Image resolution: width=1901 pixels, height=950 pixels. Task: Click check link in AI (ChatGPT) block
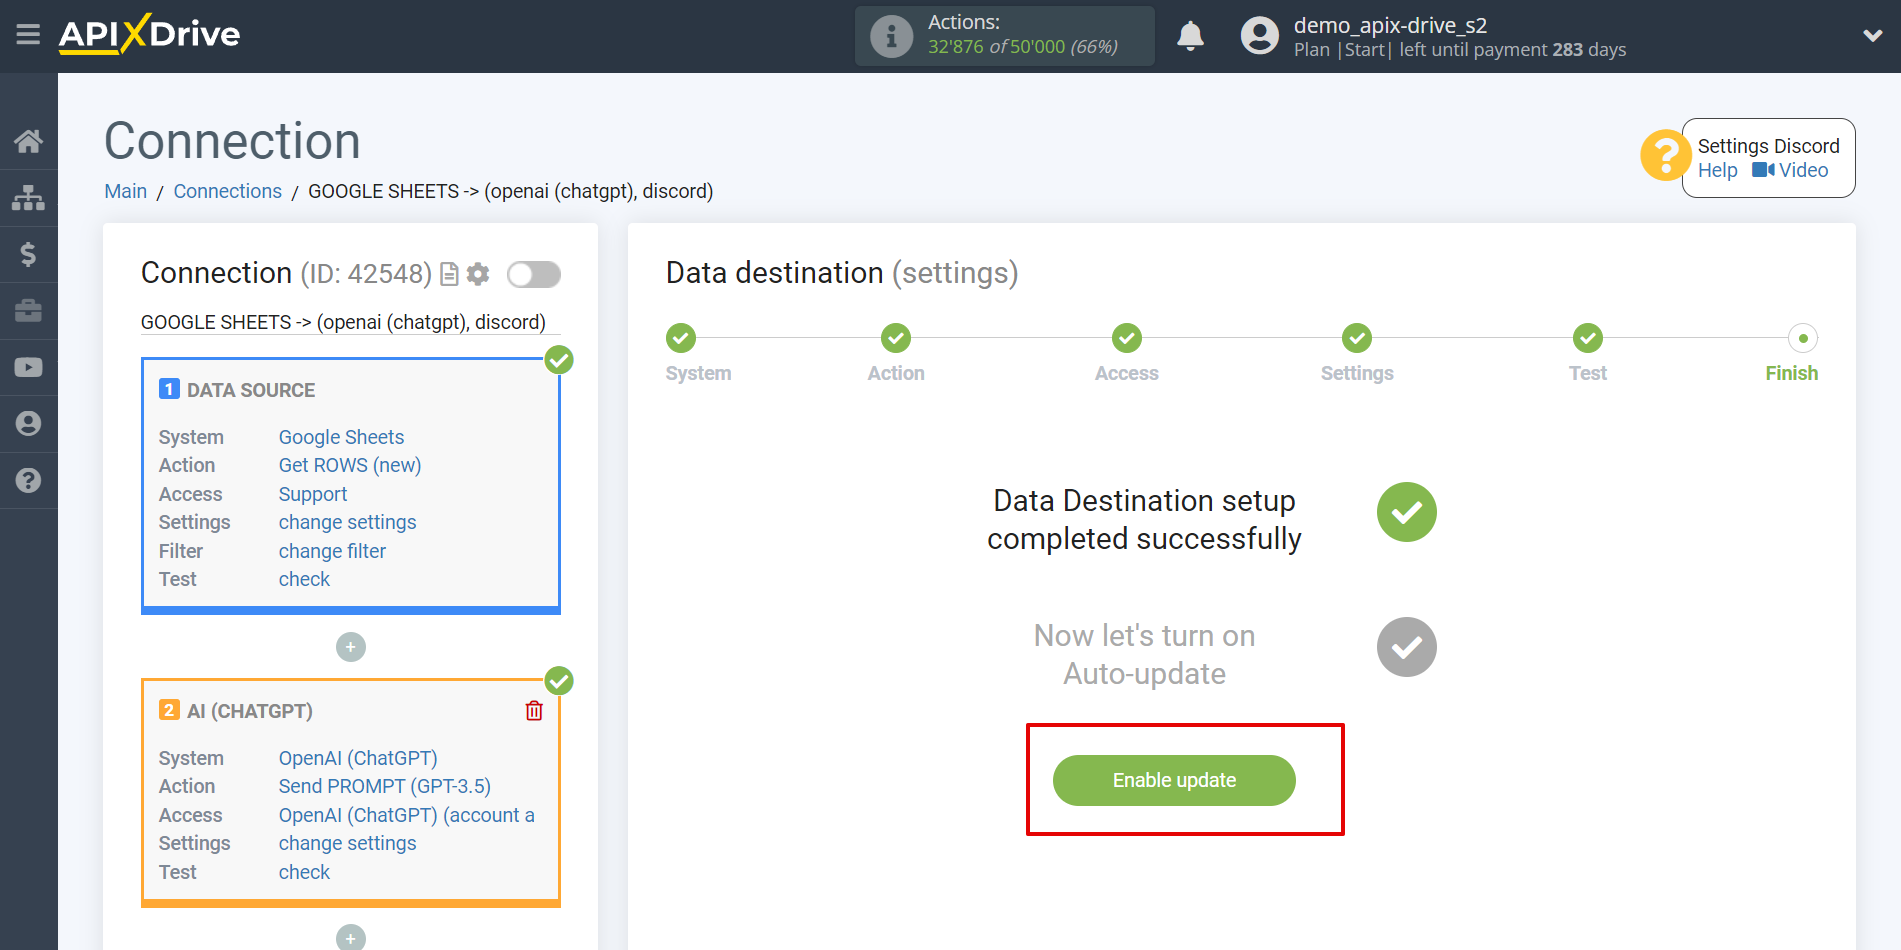pos(304,872)
